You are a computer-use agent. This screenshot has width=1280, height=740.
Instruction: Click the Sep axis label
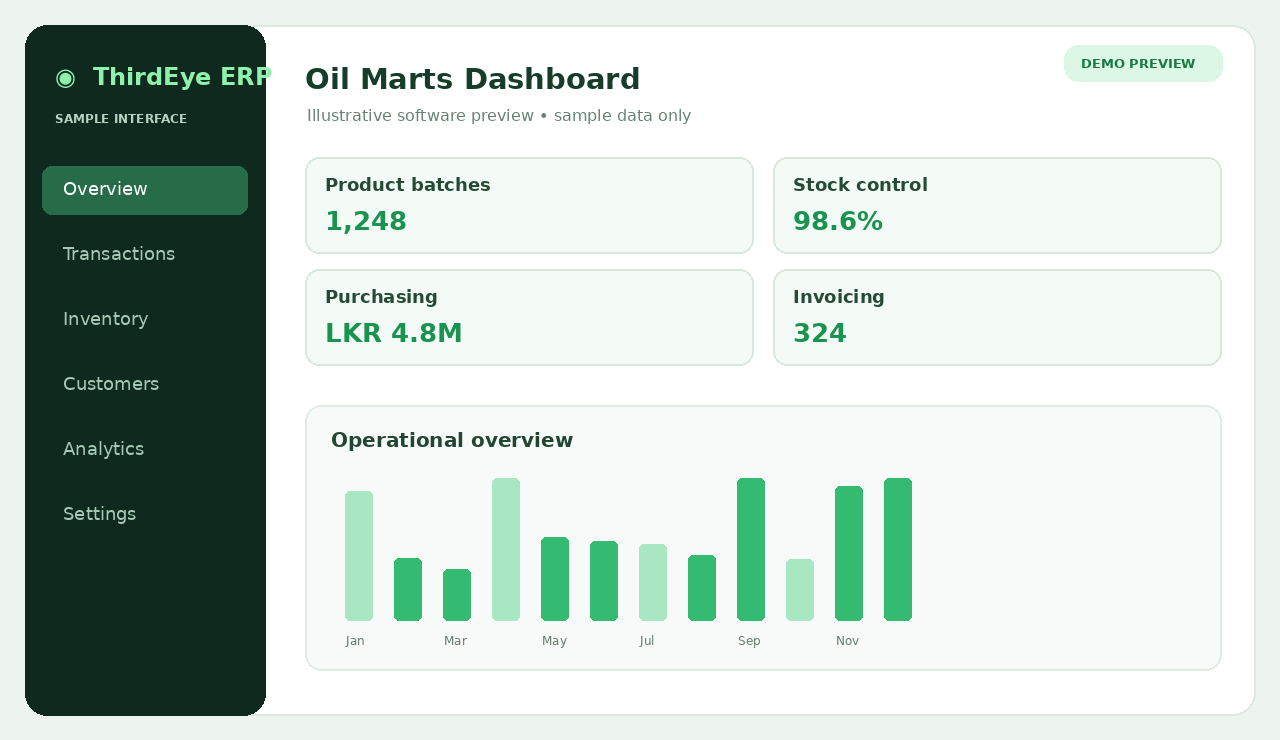[x=749, y=641]
